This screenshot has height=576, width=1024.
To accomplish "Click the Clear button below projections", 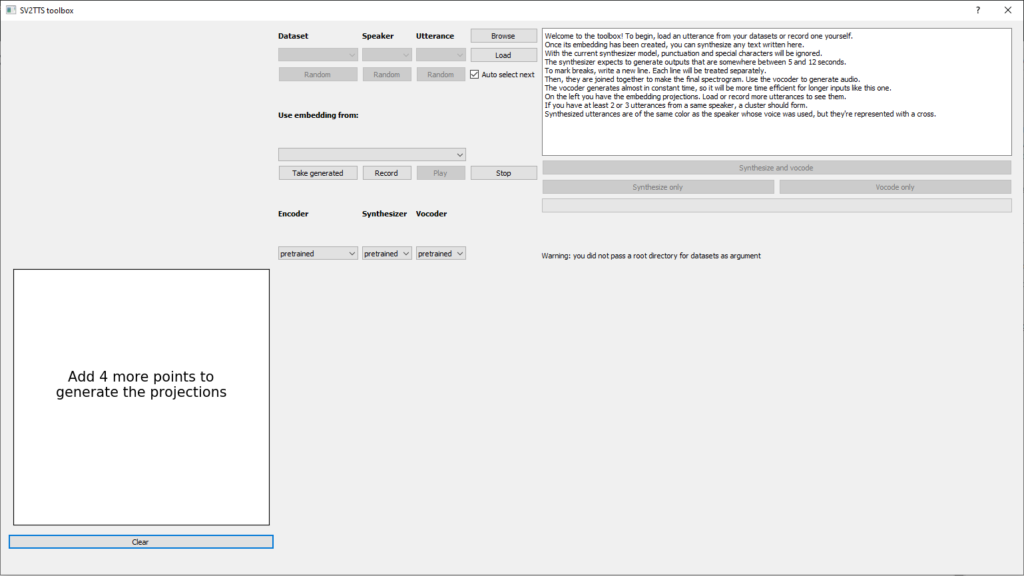I will click(141, 542).
